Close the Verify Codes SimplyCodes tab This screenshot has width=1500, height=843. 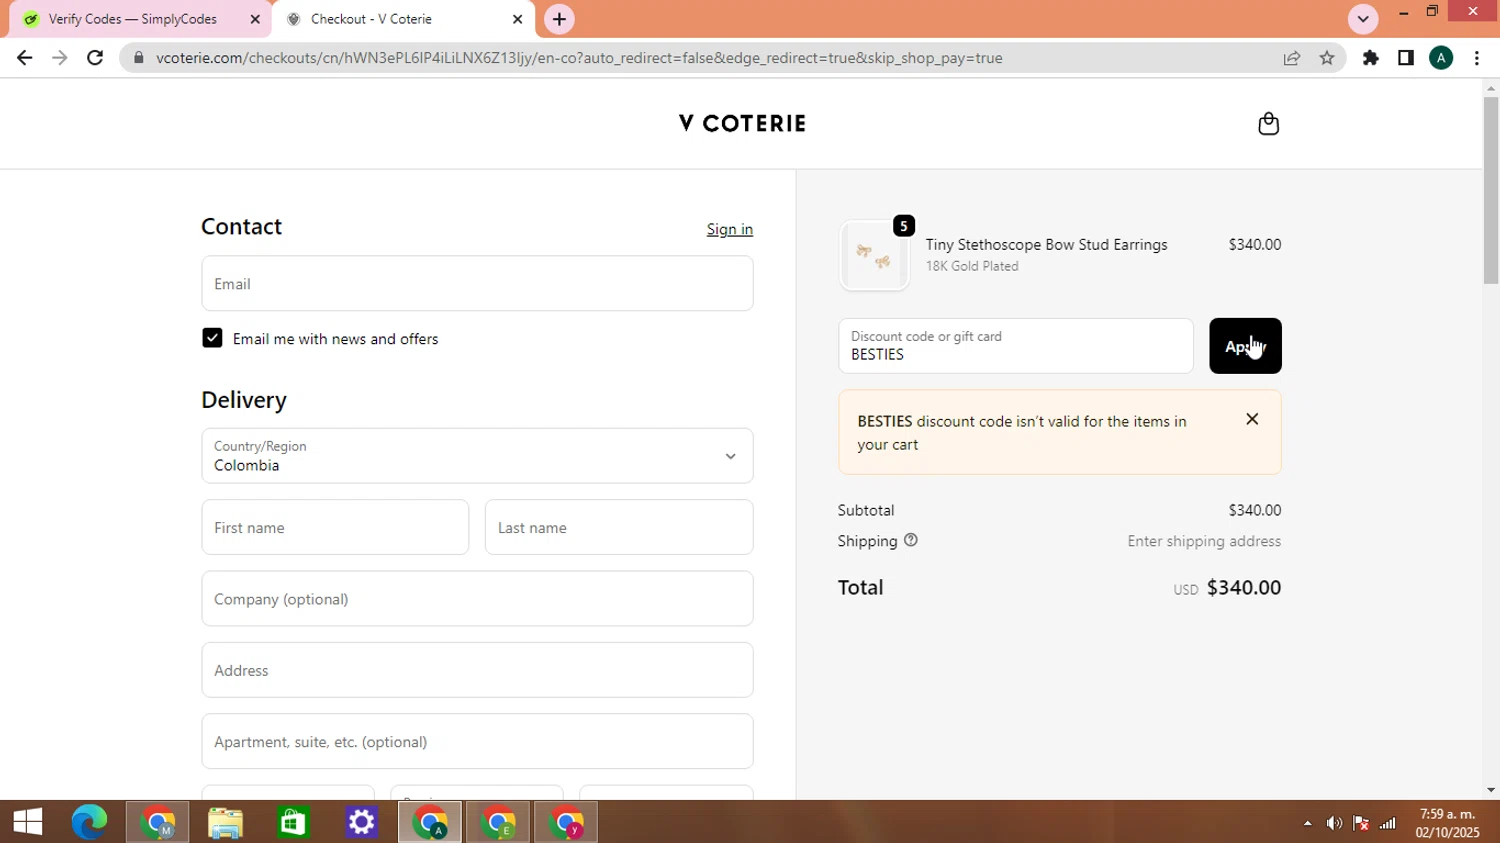pos(255,19)
